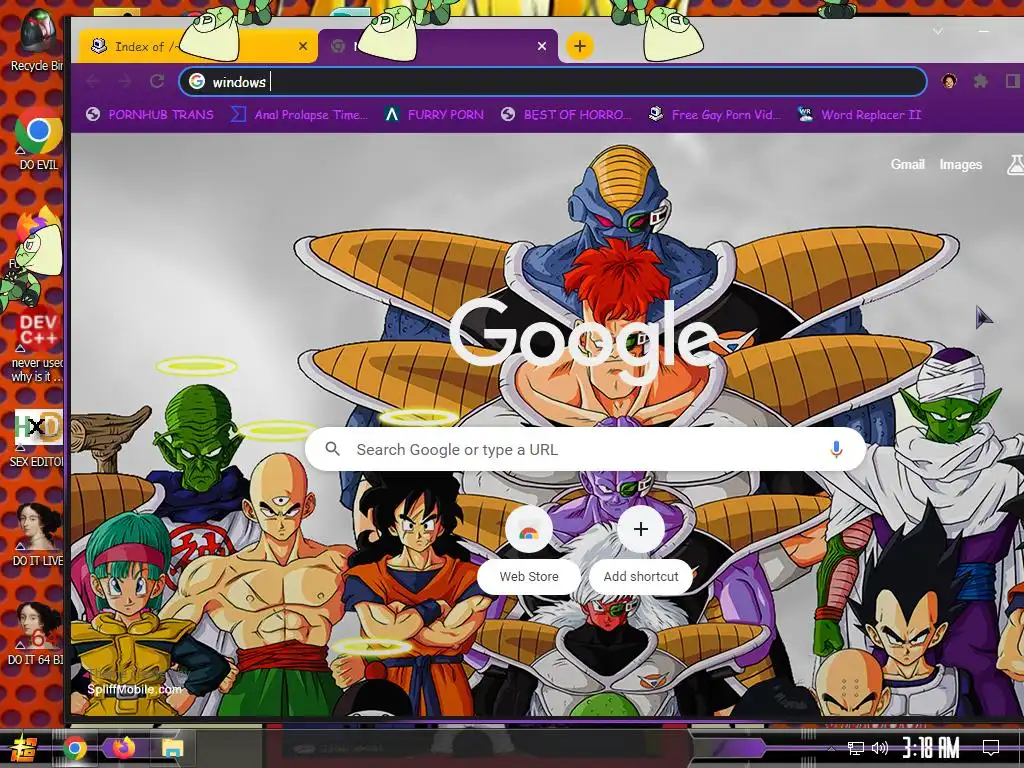1024x768 pixels.
Task: Close the 'Index of /' tab
Action: point(302,46)
